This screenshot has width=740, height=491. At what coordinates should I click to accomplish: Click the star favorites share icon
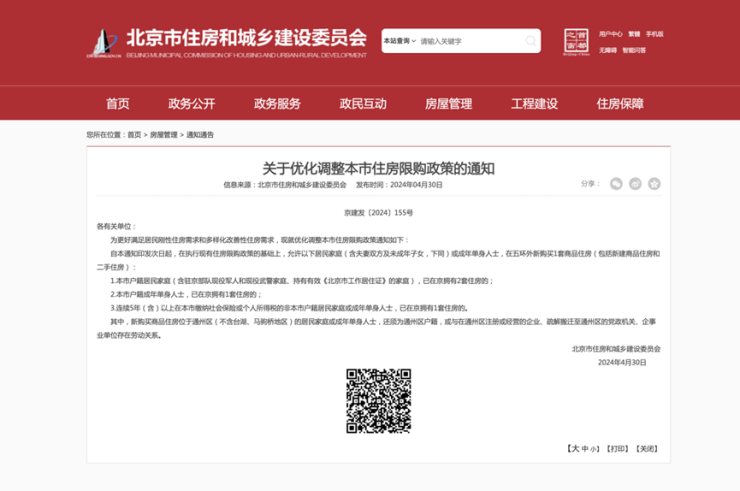(x=654, y=184)
